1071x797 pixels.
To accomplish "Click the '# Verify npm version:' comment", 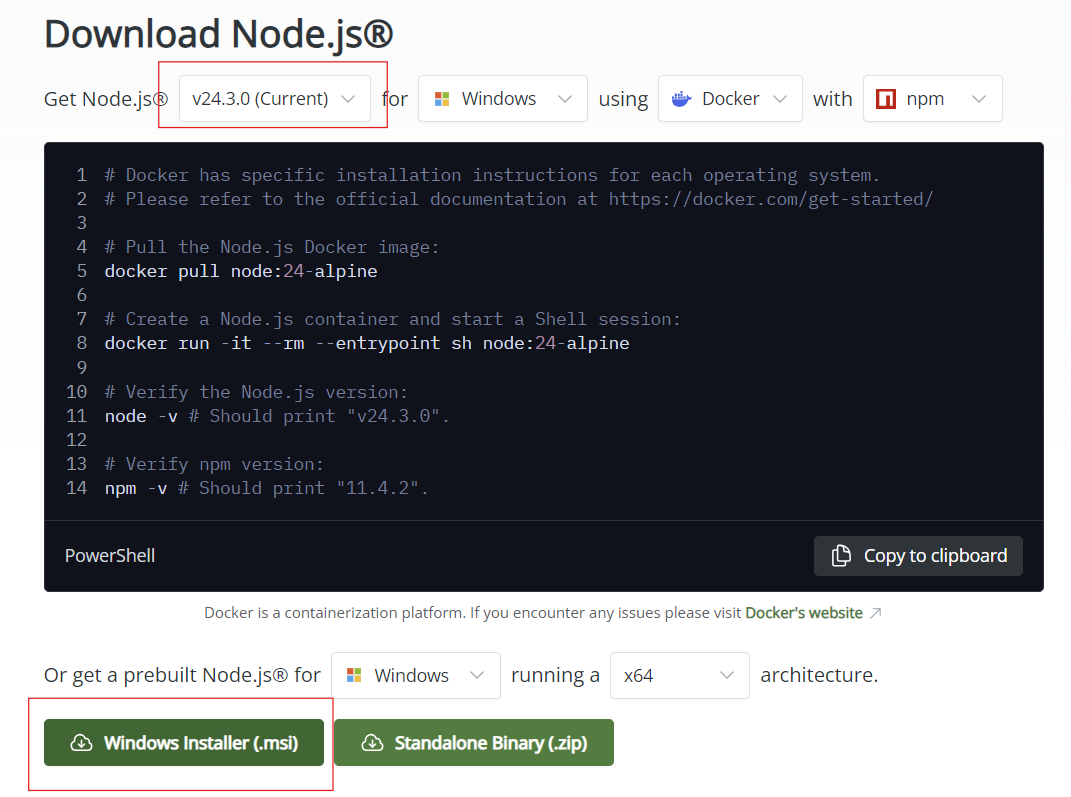I will point(214,464).
